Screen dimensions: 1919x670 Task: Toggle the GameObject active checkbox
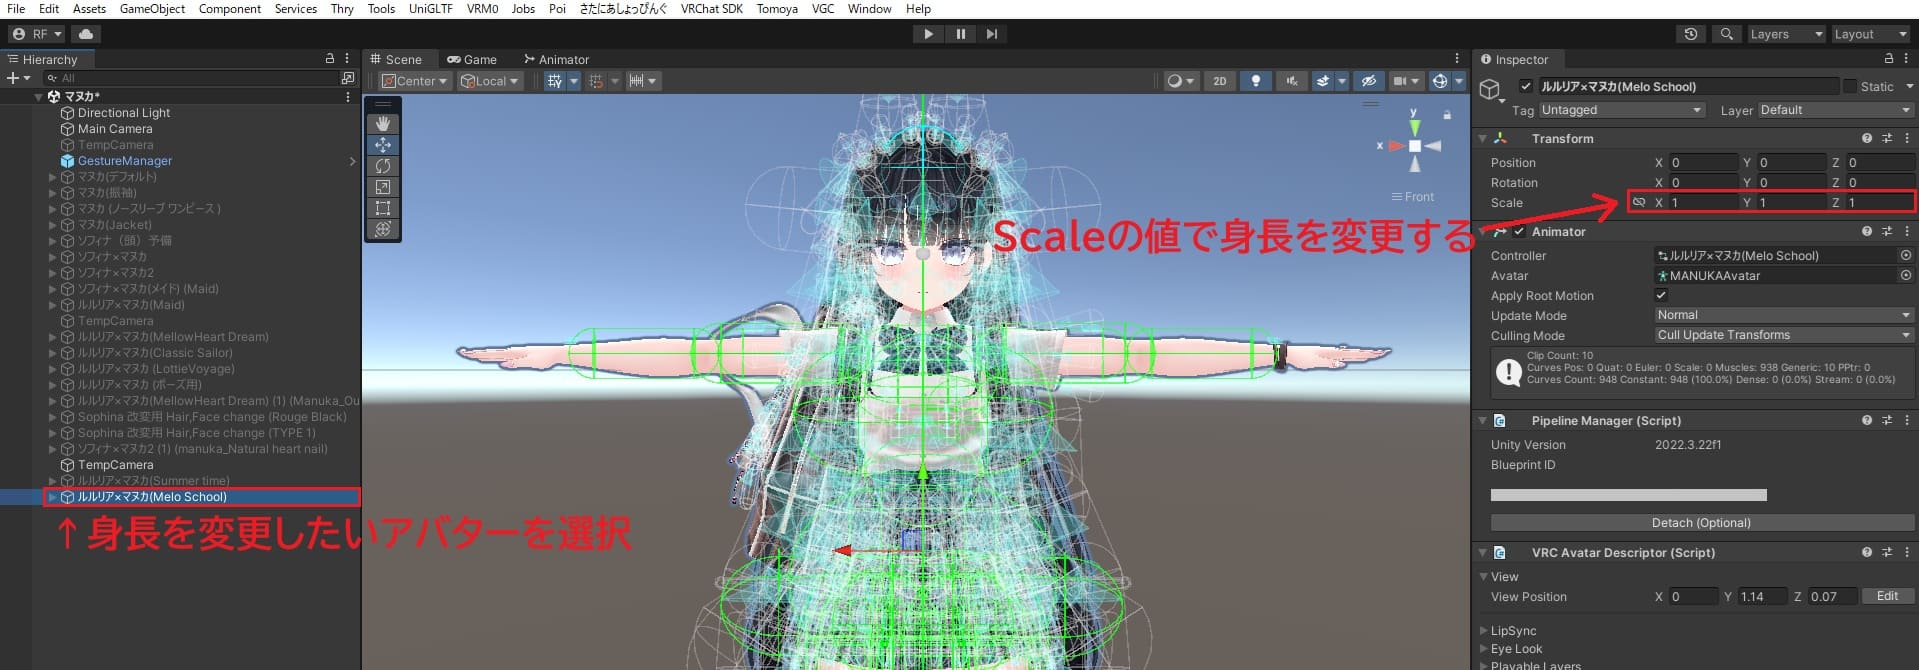(1525, 86)
